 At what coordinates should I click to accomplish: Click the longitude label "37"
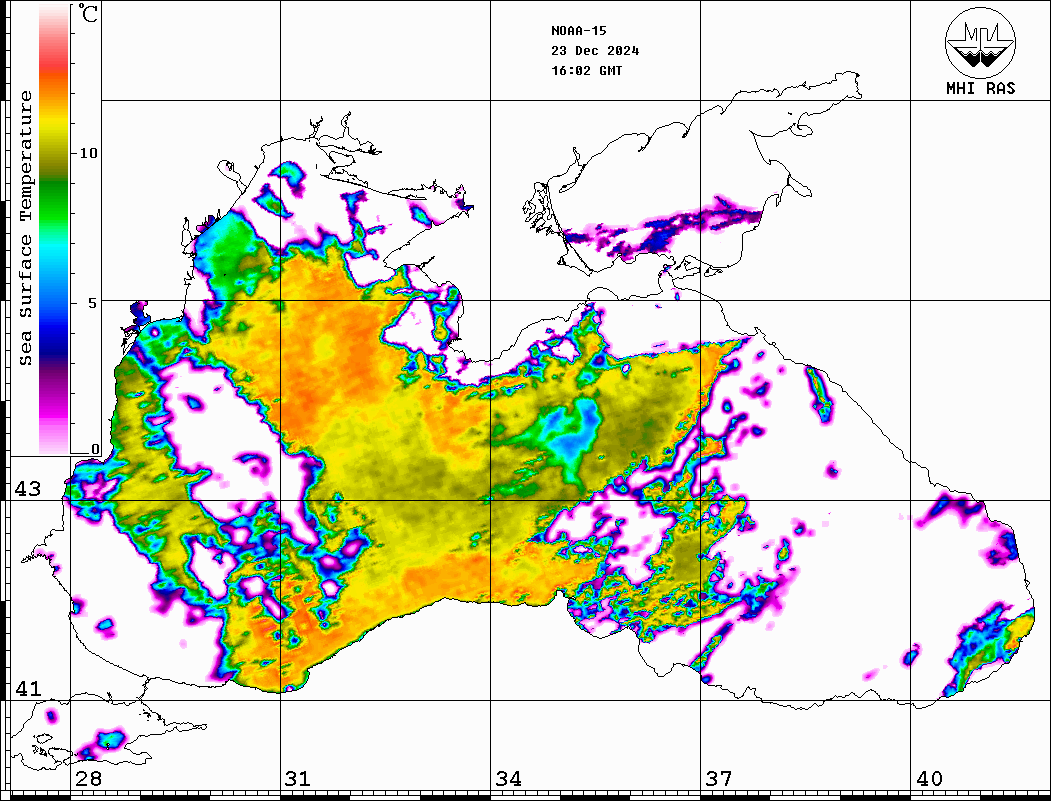tap(719, 779)
